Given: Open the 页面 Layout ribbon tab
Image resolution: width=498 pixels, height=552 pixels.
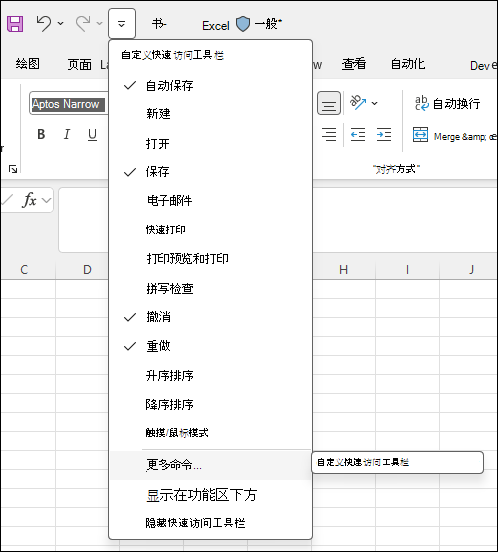Looking at the screenshot, I should [x=88, y=65].
